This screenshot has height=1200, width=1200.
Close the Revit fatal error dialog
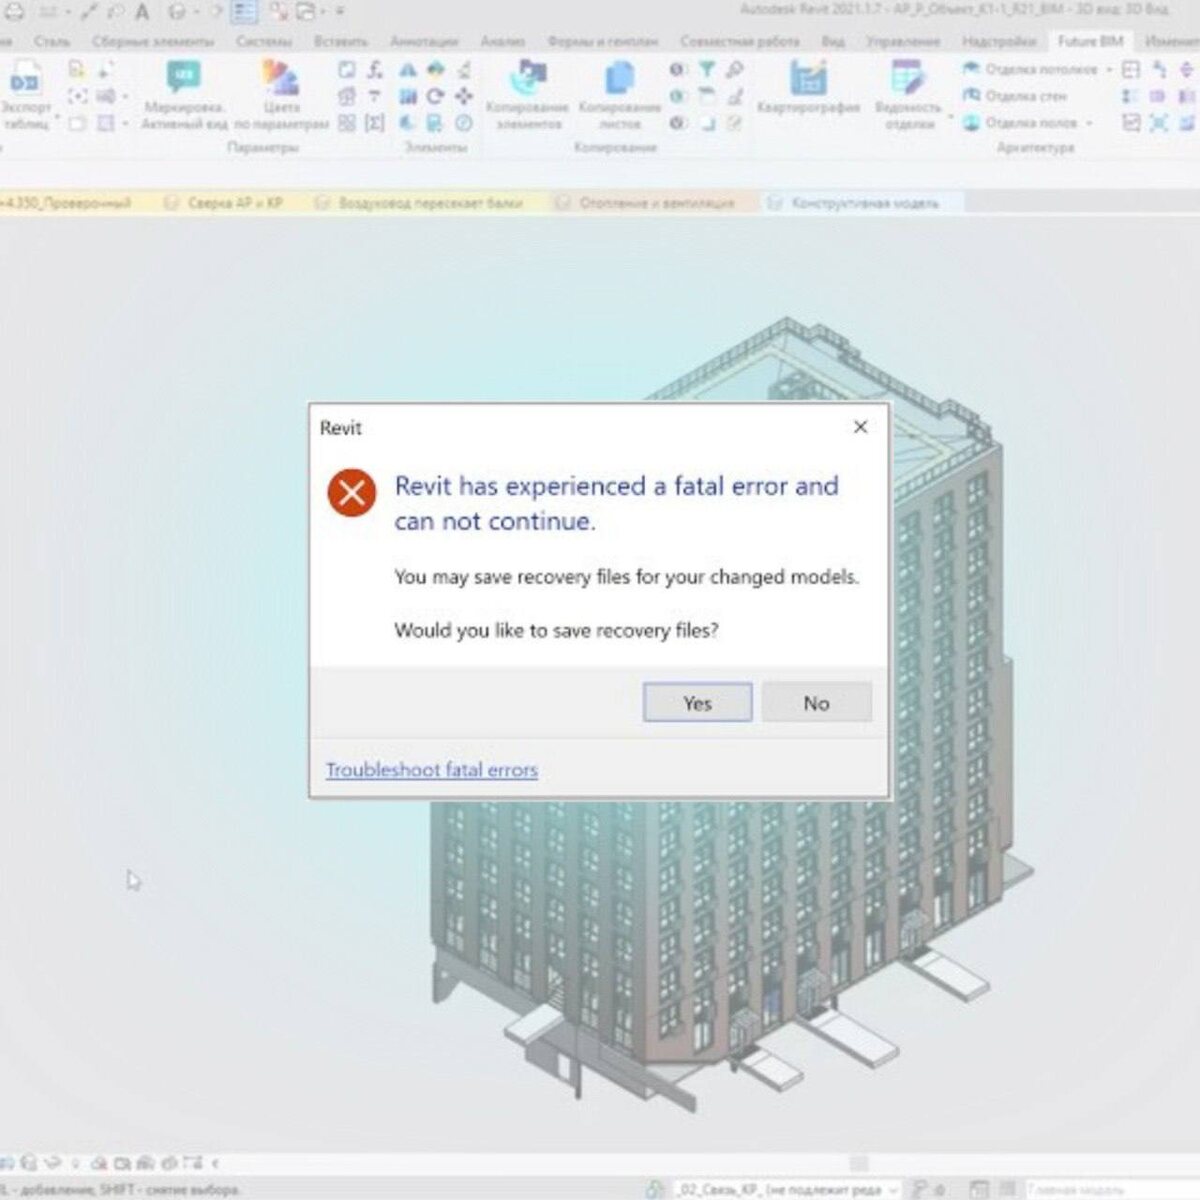(x=860, y=427)
